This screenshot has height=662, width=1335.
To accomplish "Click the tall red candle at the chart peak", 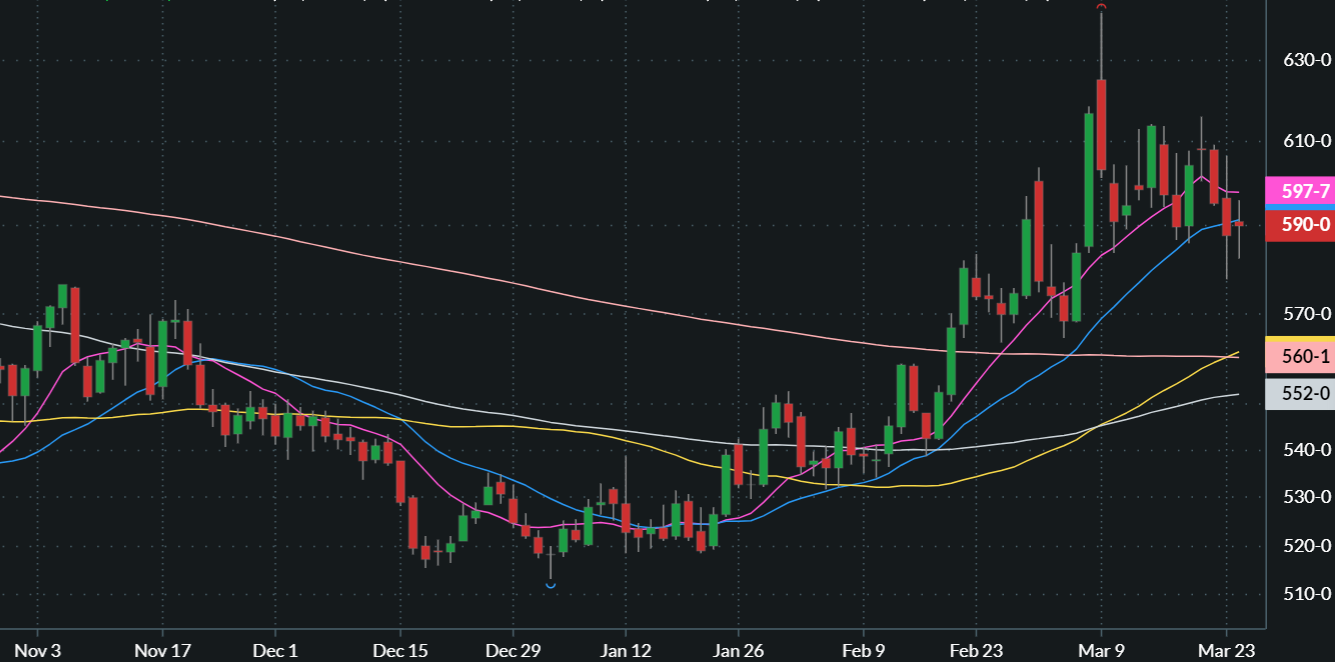I will [x=1101, y=125].
